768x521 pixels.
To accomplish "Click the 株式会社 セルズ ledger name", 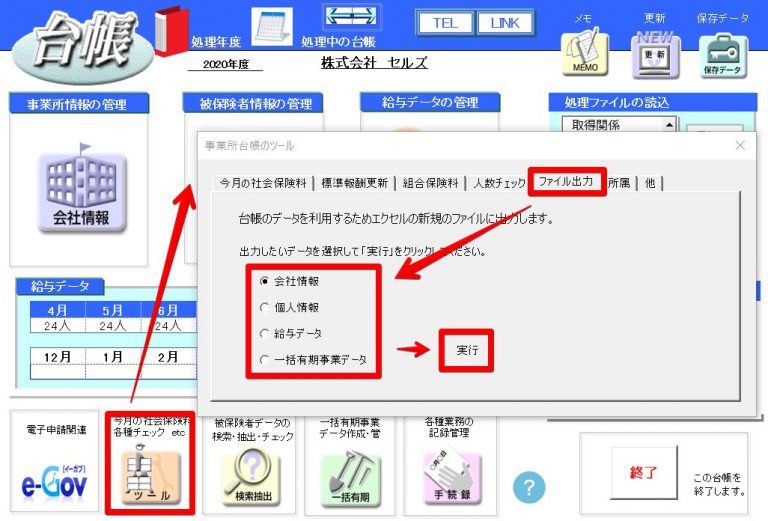I will tap(374, 63).
